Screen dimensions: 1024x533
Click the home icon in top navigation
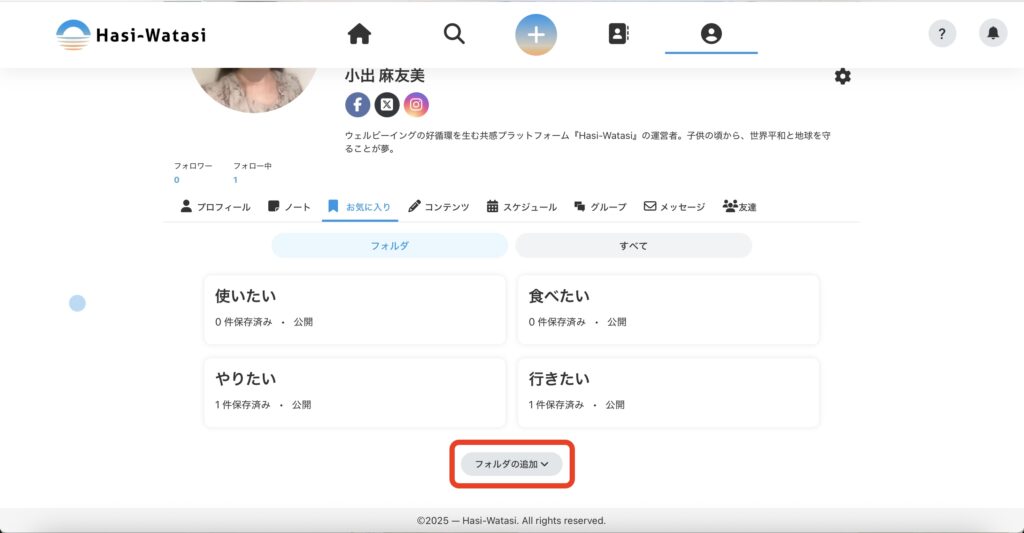[359, 34]
